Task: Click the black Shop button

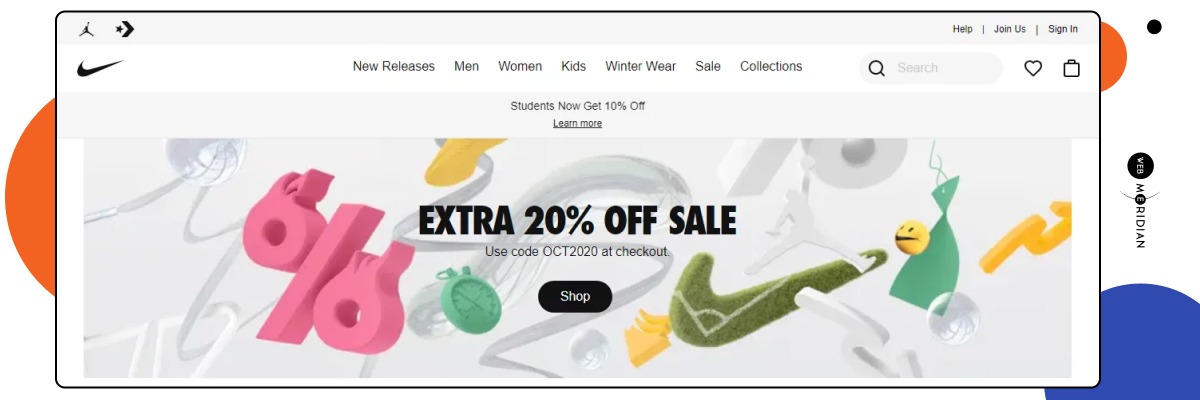Action: (x=575, y=296)
